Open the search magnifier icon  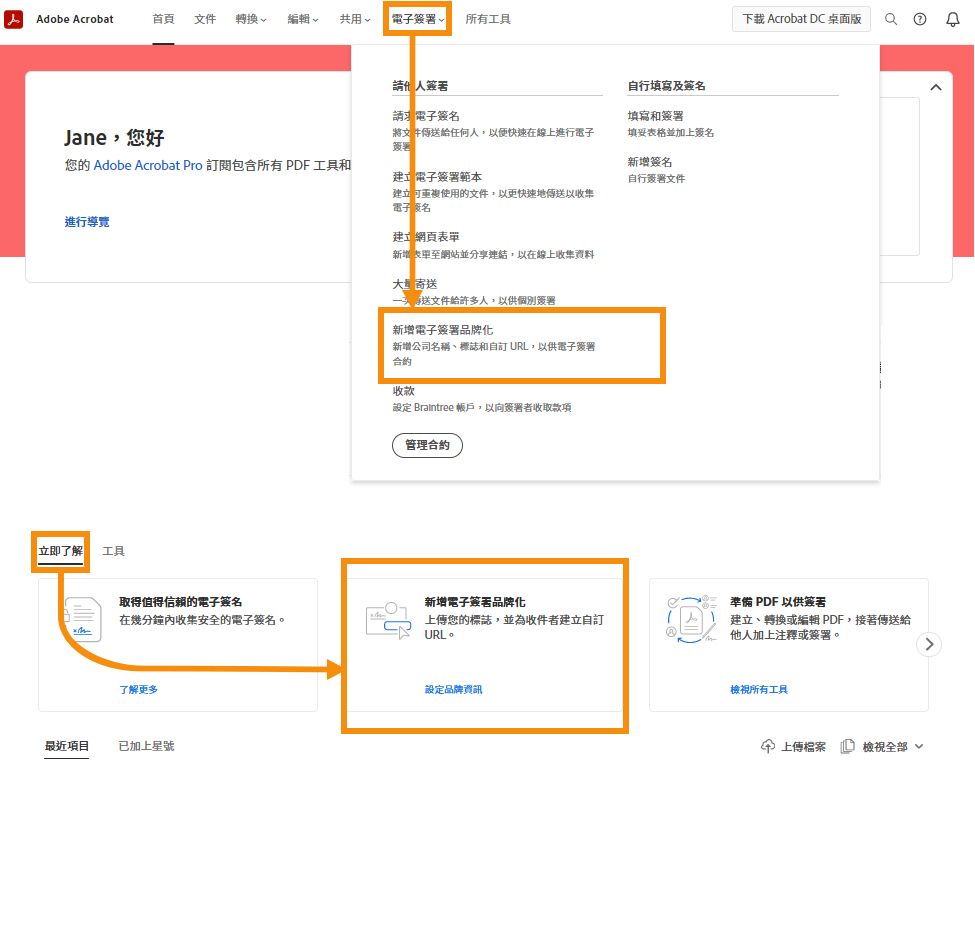point(890,19)
